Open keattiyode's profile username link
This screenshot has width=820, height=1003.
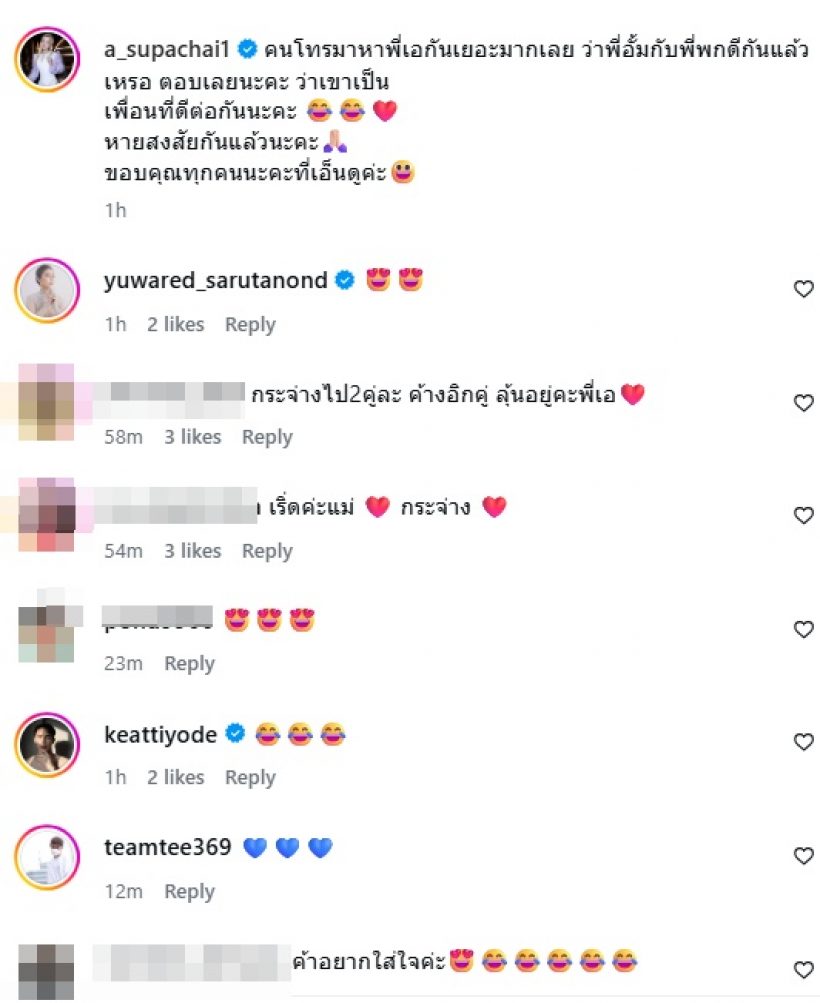pos(161,734)
